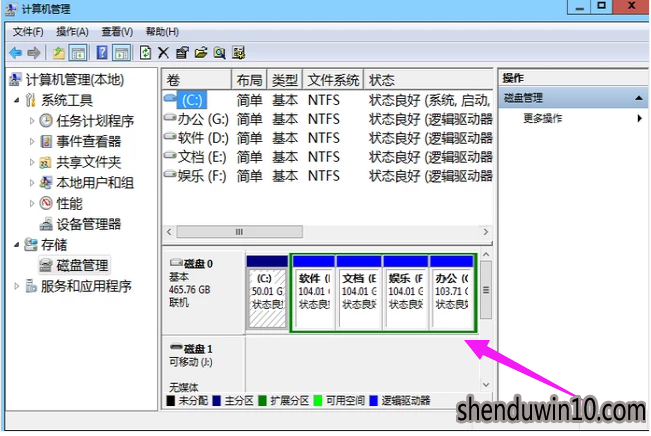Click the volume list scroll right arrow
The height and width of the screenshot is (436, 651).
485,232
